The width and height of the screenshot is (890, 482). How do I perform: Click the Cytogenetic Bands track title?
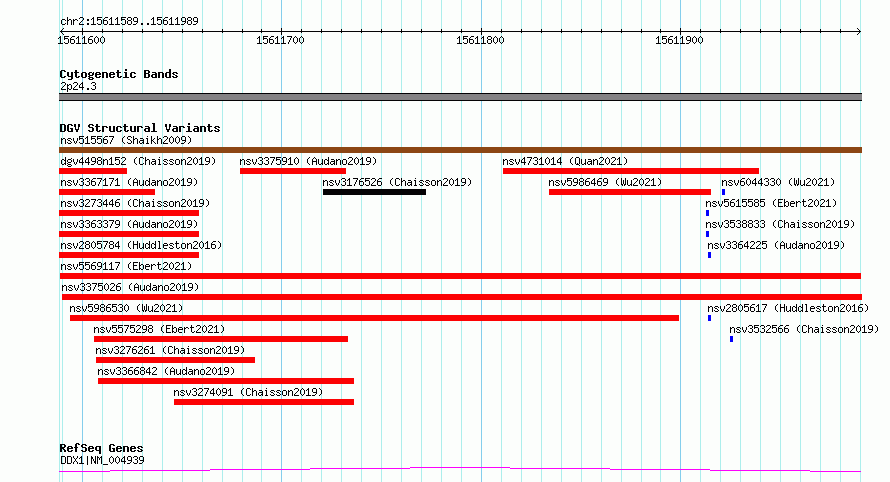click(119, 74)
